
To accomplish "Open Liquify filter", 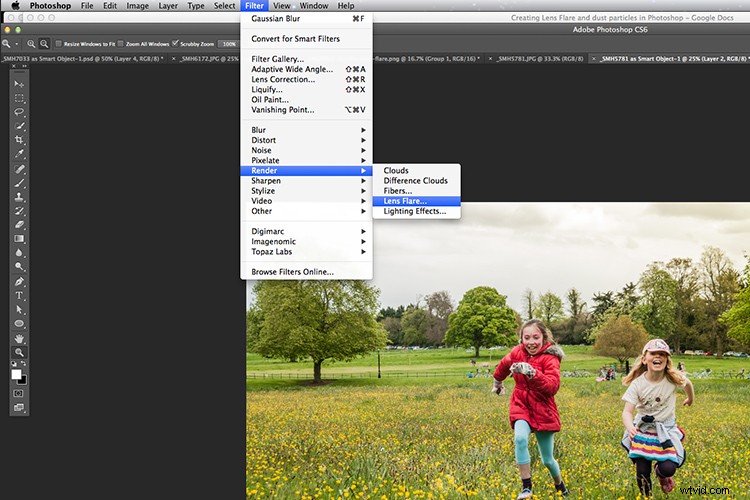I will pyautogui.click(x=306, y=89).
